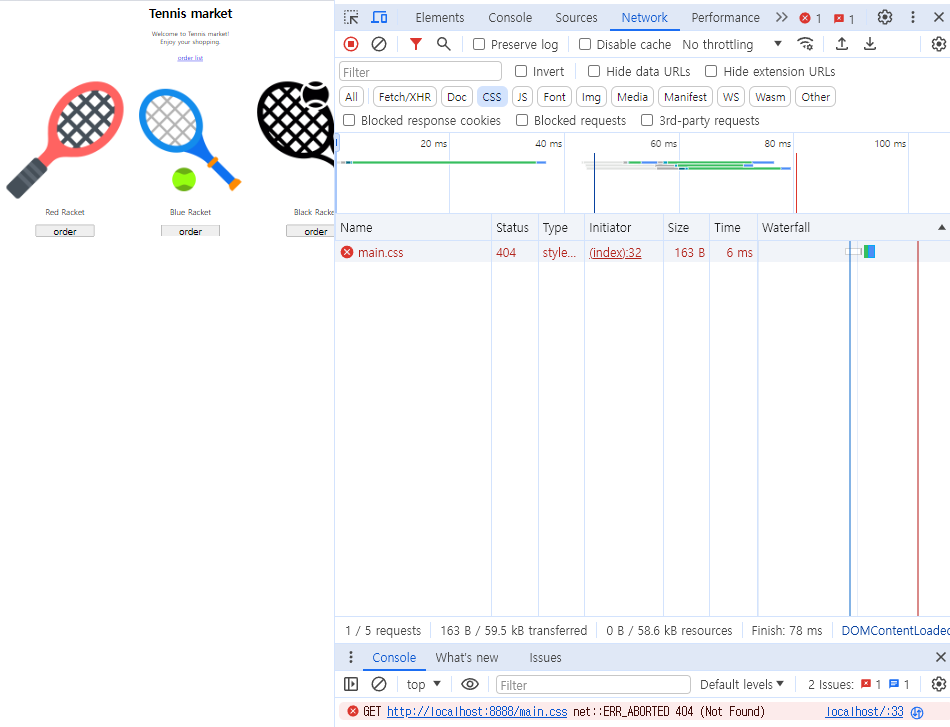Click the order button under Blue Racket
The width and height of the screenshot is (950, 727).
[190, 231]
